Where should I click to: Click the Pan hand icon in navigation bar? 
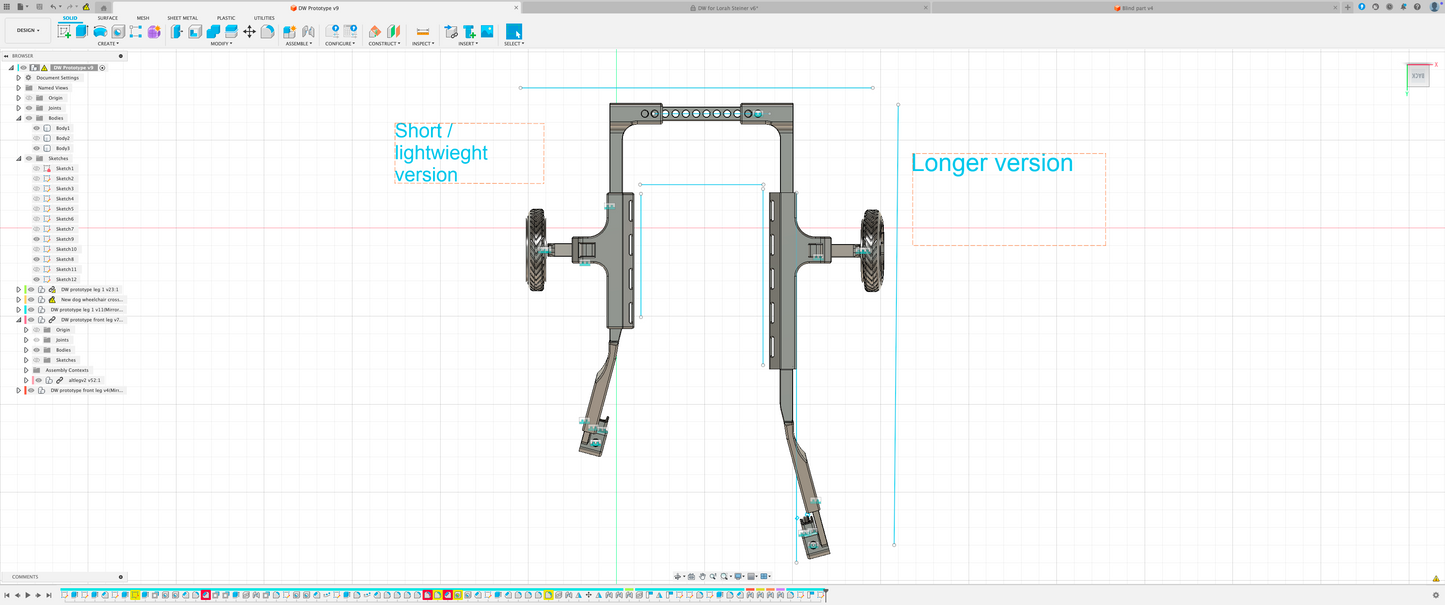(702, 577)
